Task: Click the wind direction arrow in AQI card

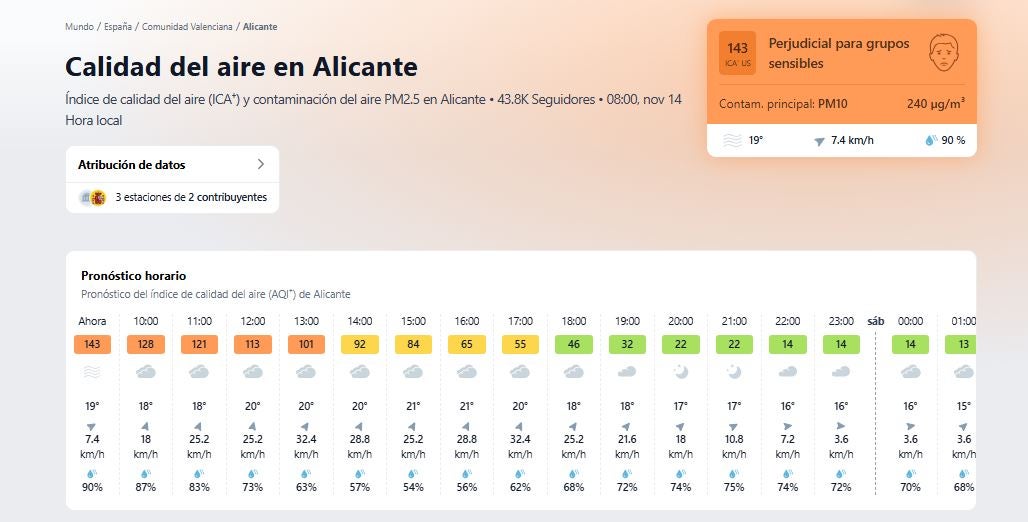Action: pos(819,141)
